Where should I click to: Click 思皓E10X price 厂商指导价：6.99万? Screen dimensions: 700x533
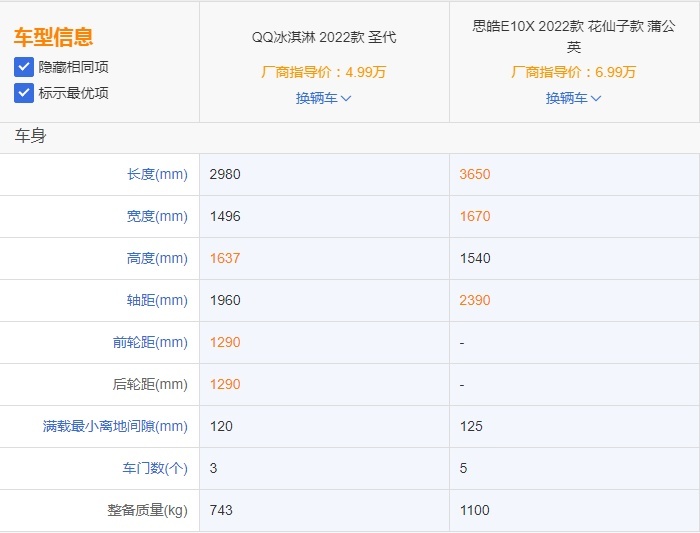pyautogui.click(x=574, y=72)
